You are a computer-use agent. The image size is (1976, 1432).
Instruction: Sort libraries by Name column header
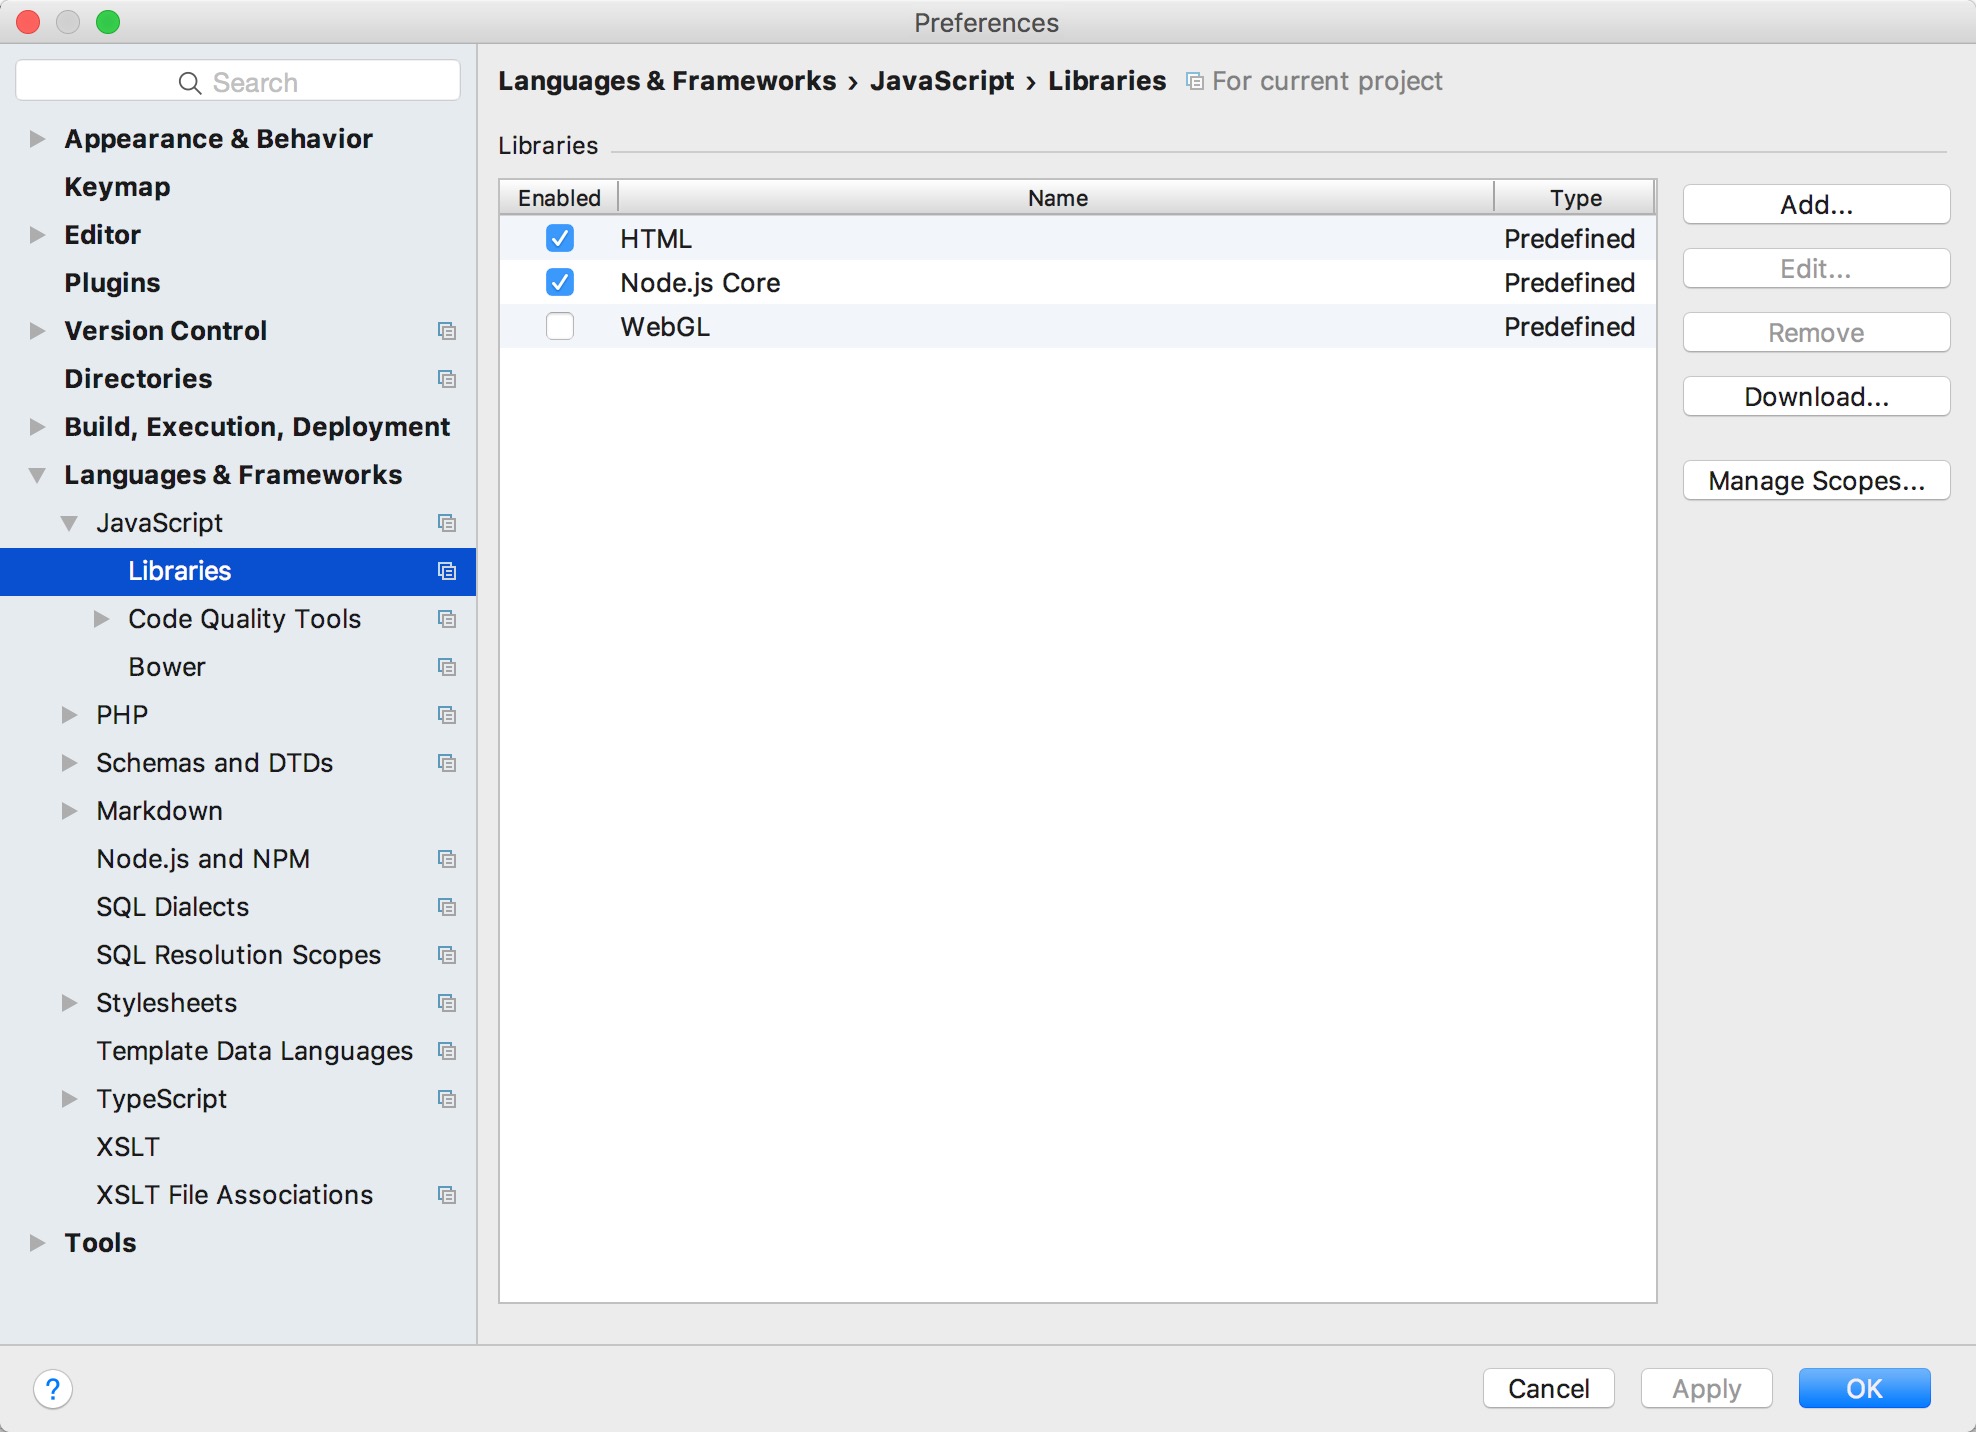point(1056,198)
